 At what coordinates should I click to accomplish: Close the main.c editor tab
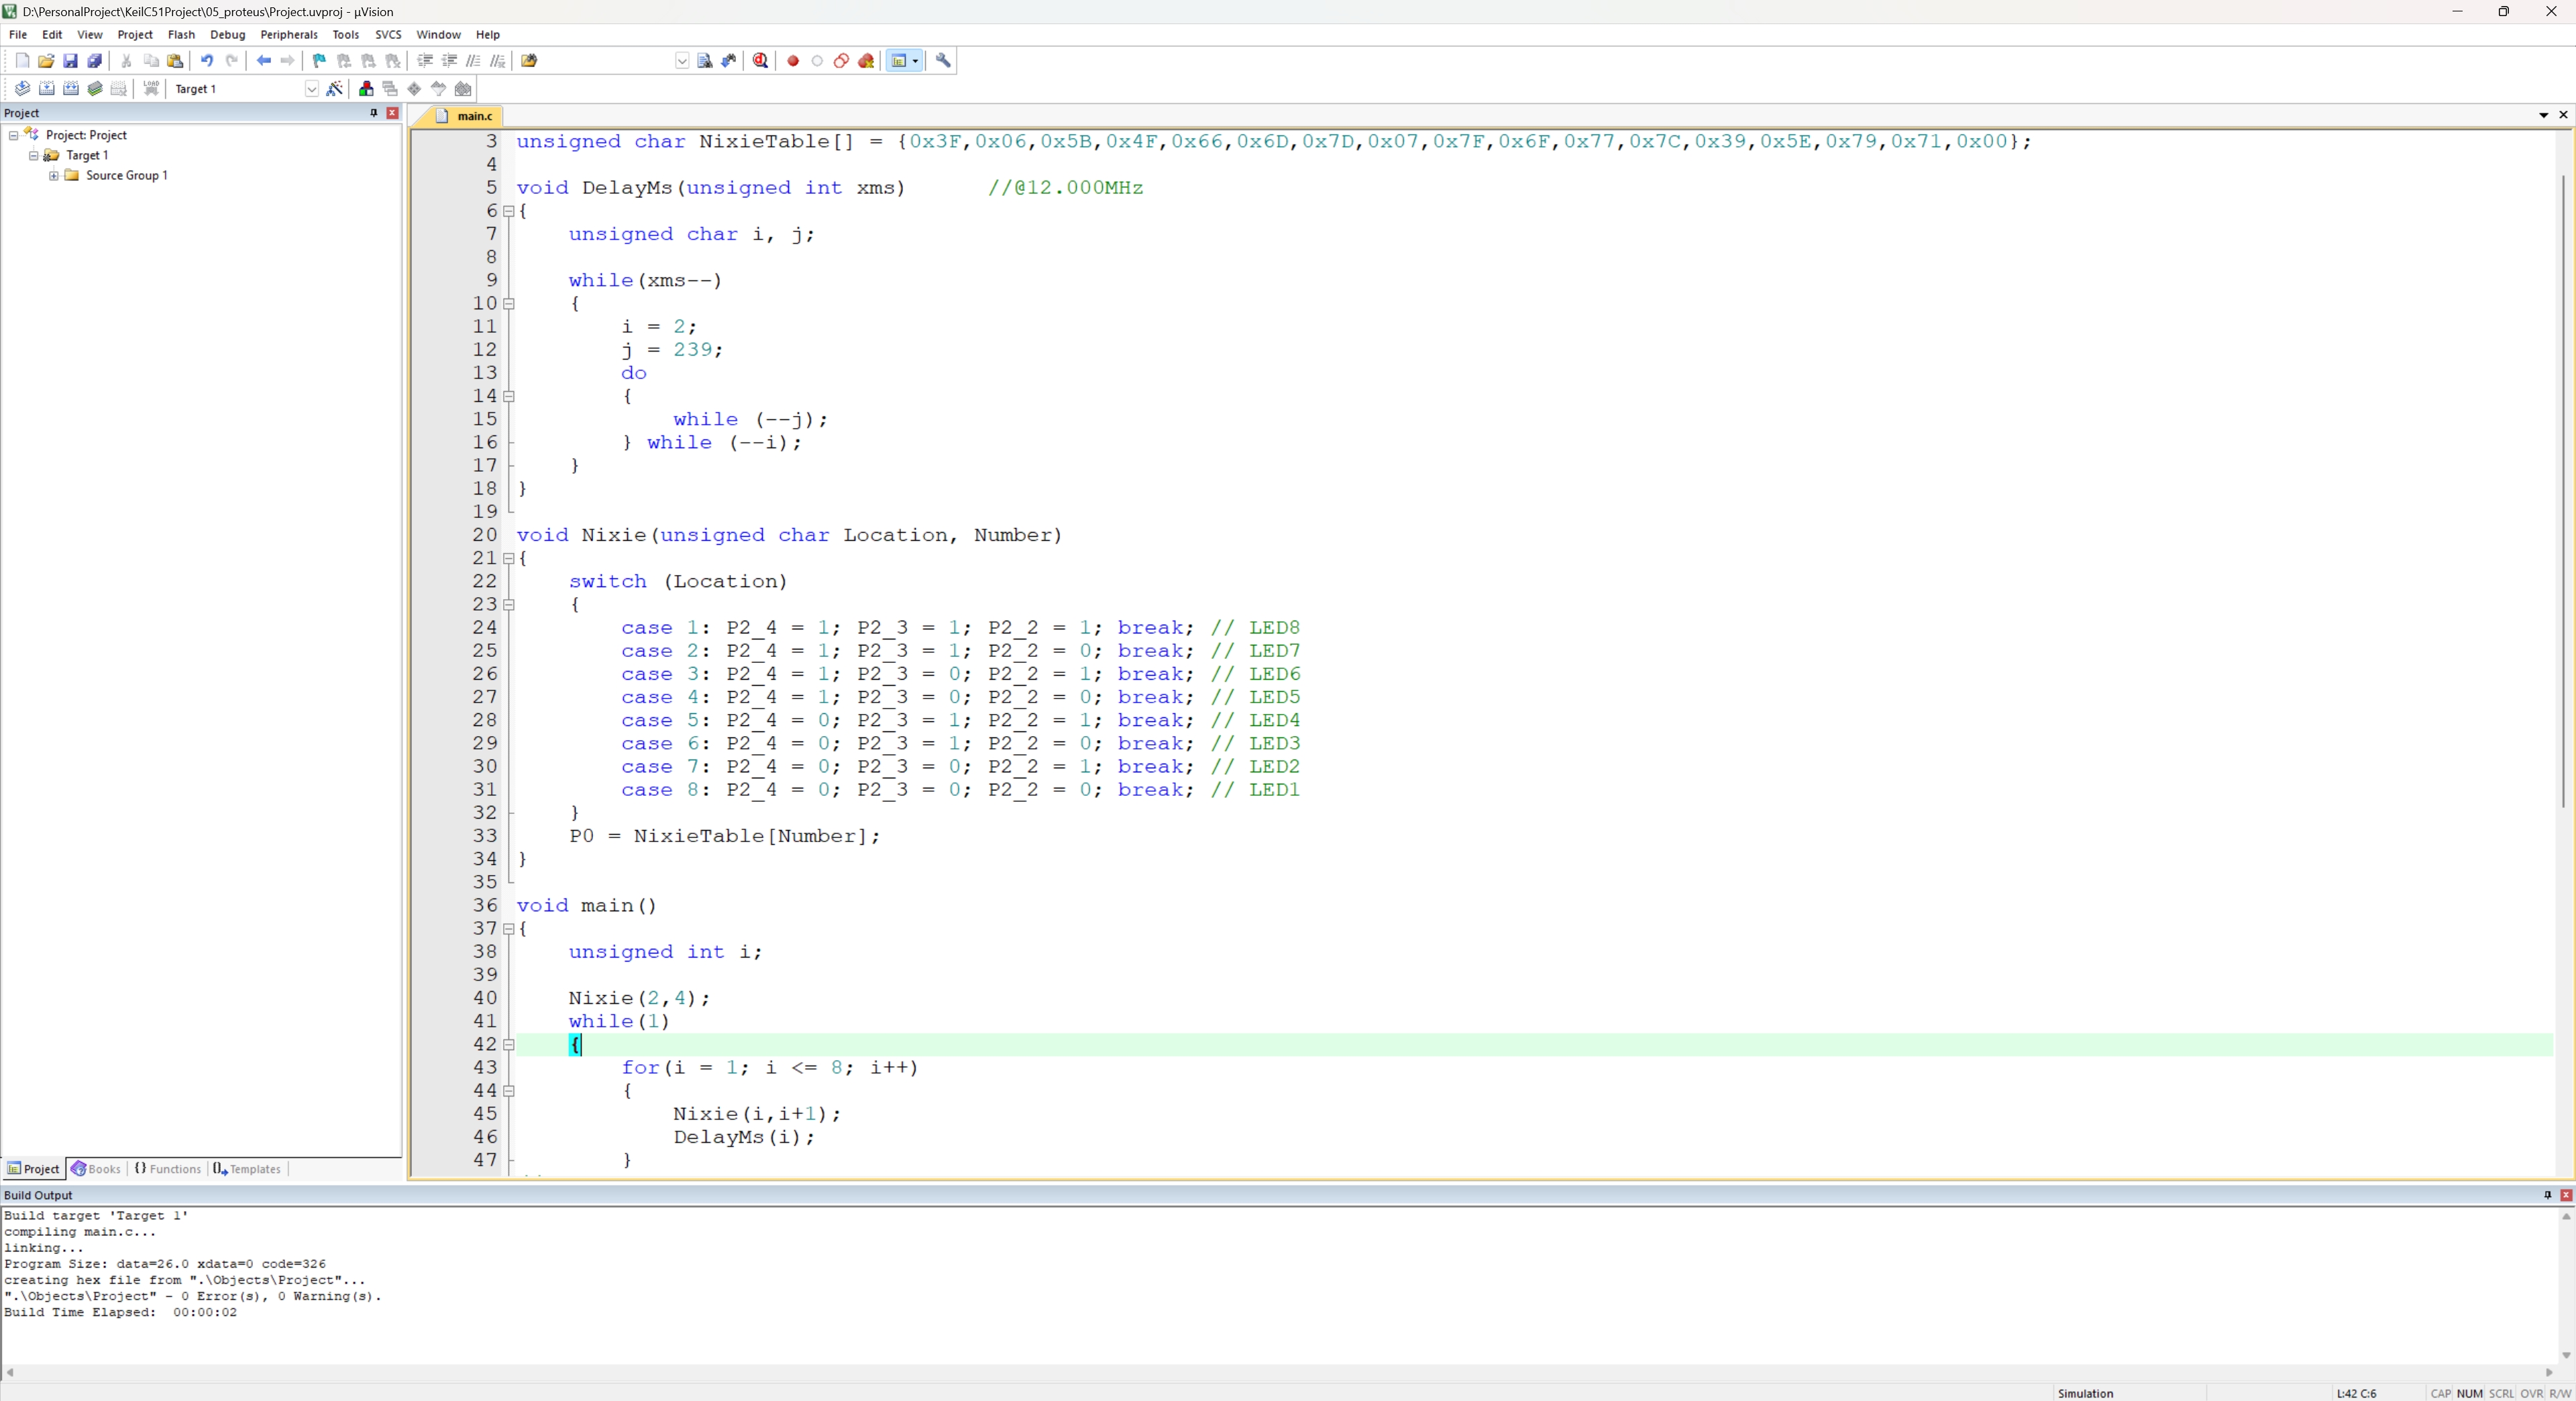click(x=2563, y=115)
